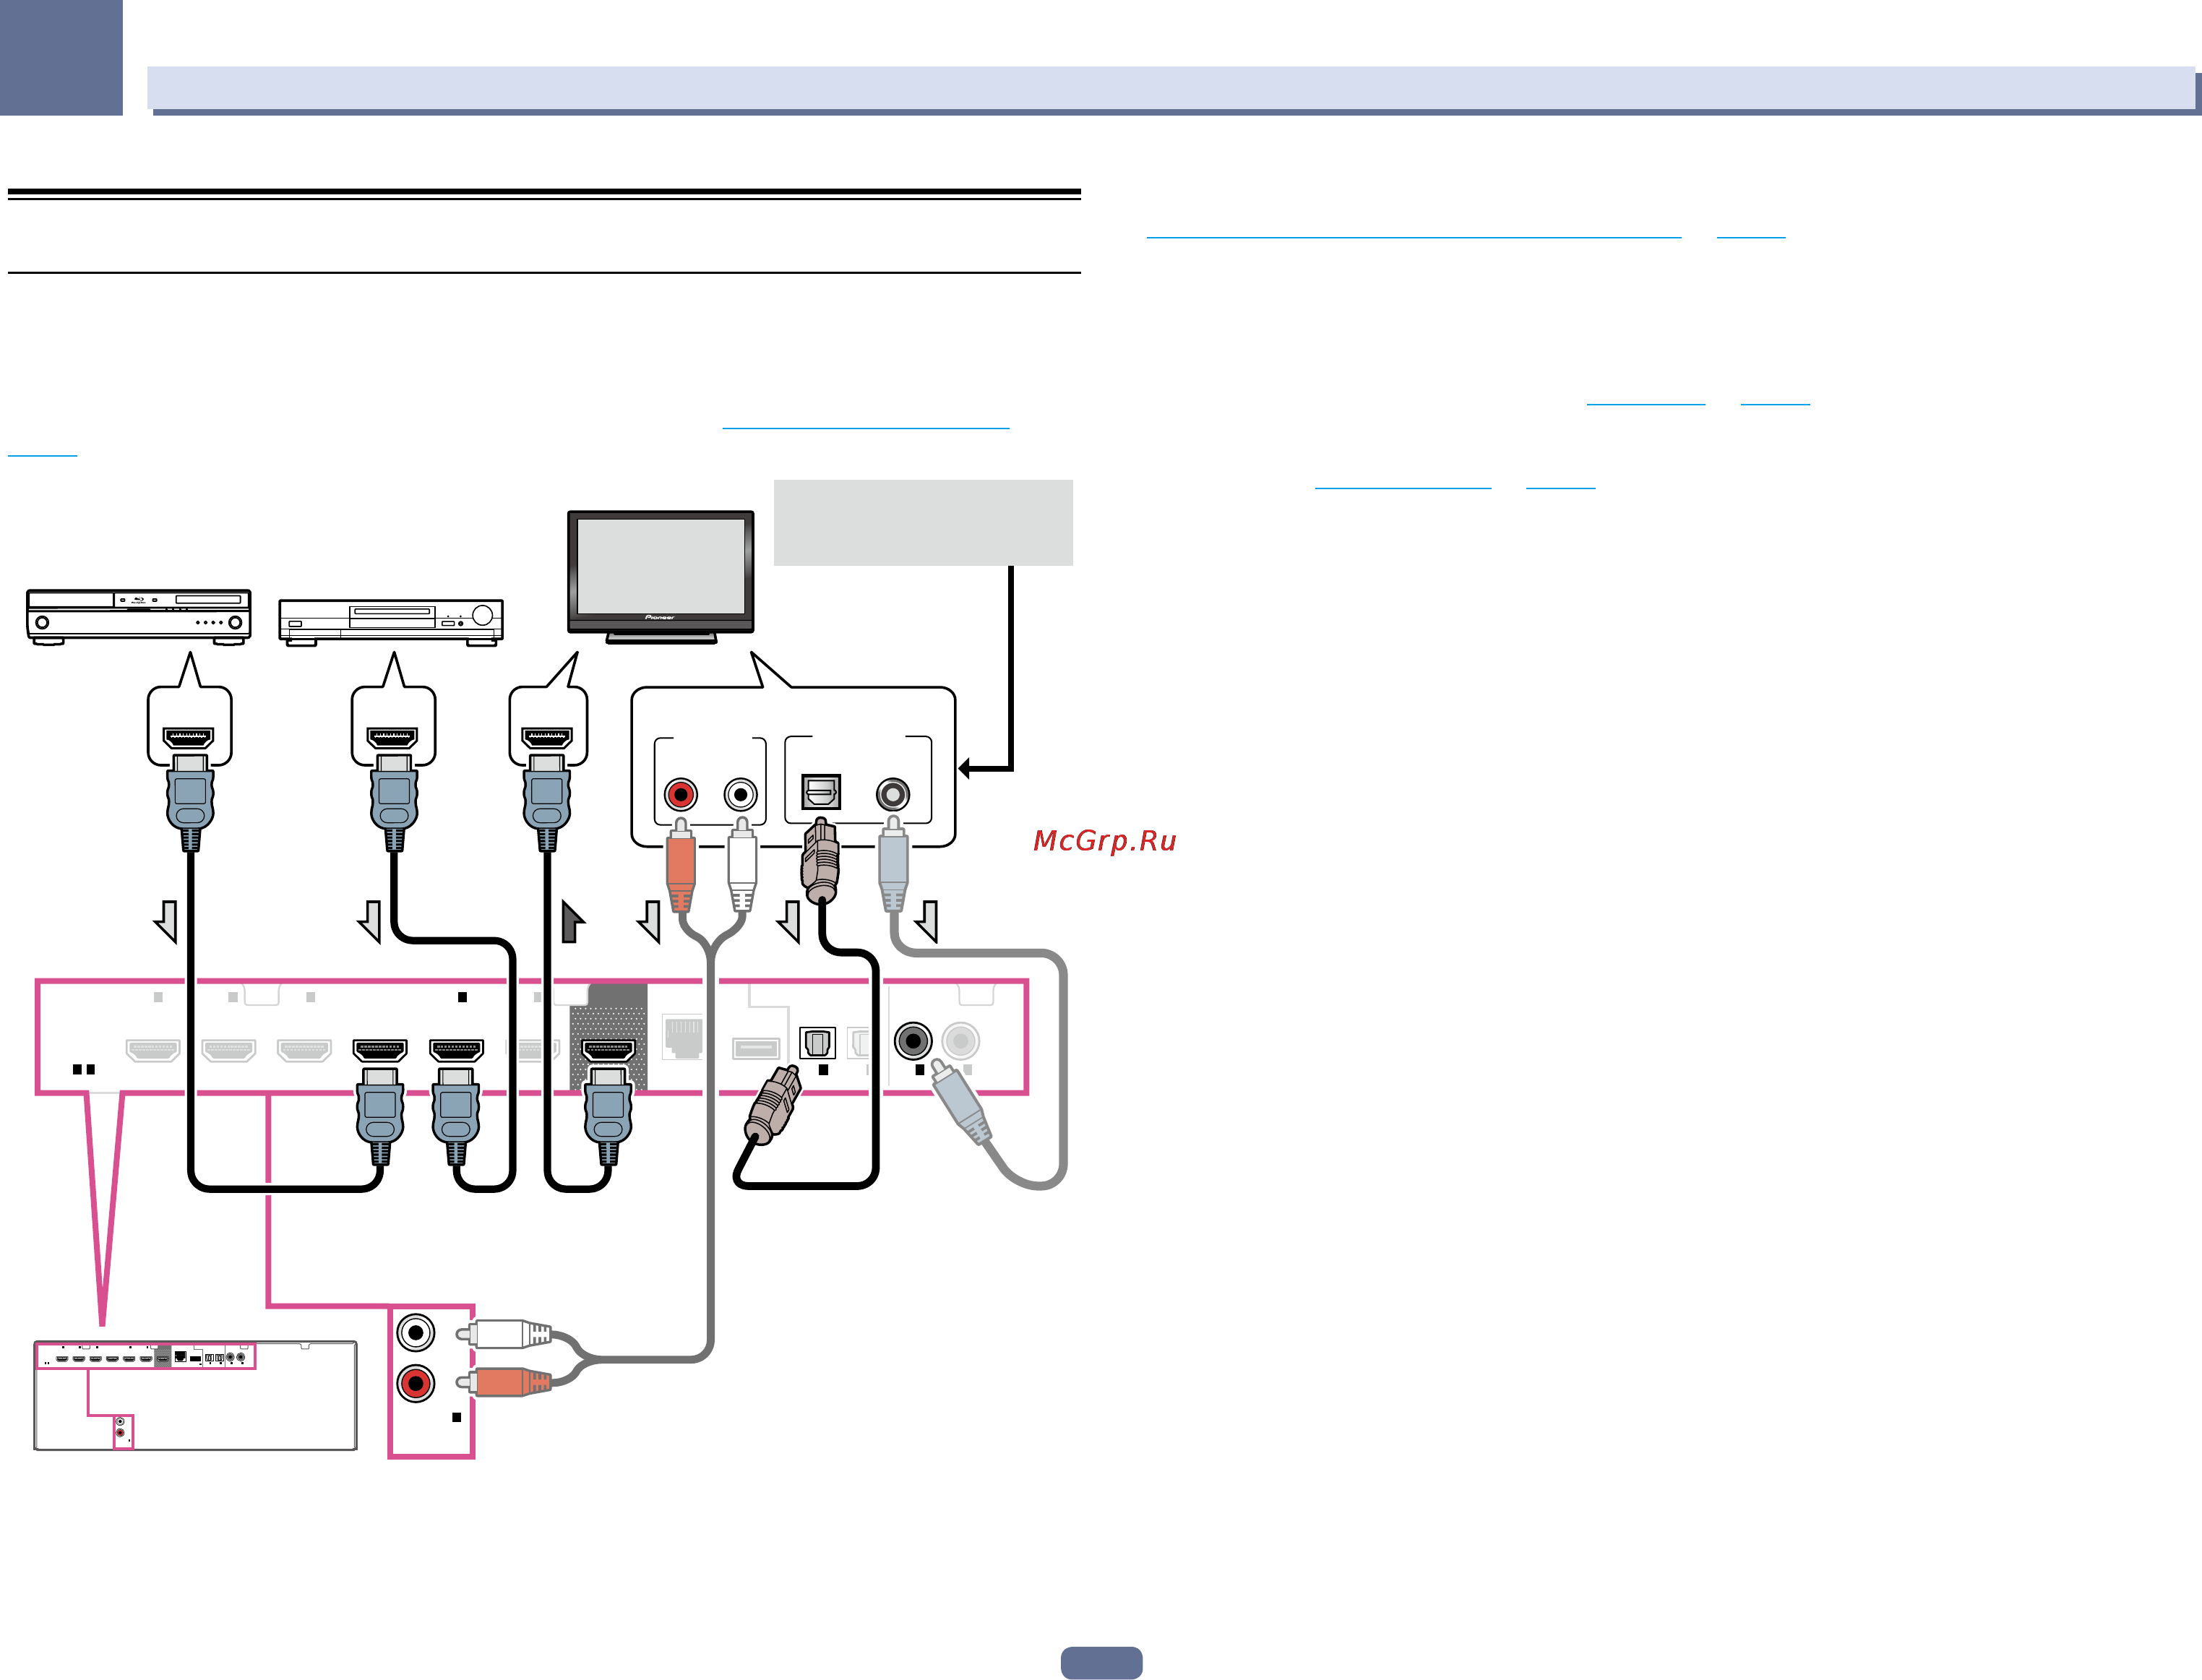This screenshot has height=1680, width=2202.
Task: Select white RCA jack in the TV audio callout
Action: (x=741, y=795)
